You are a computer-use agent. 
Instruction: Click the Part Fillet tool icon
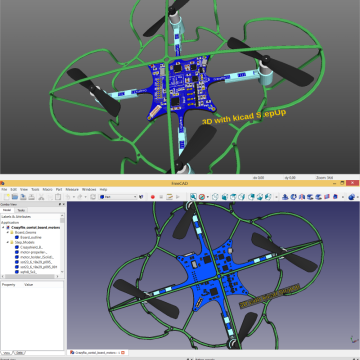tap(310, 197)
